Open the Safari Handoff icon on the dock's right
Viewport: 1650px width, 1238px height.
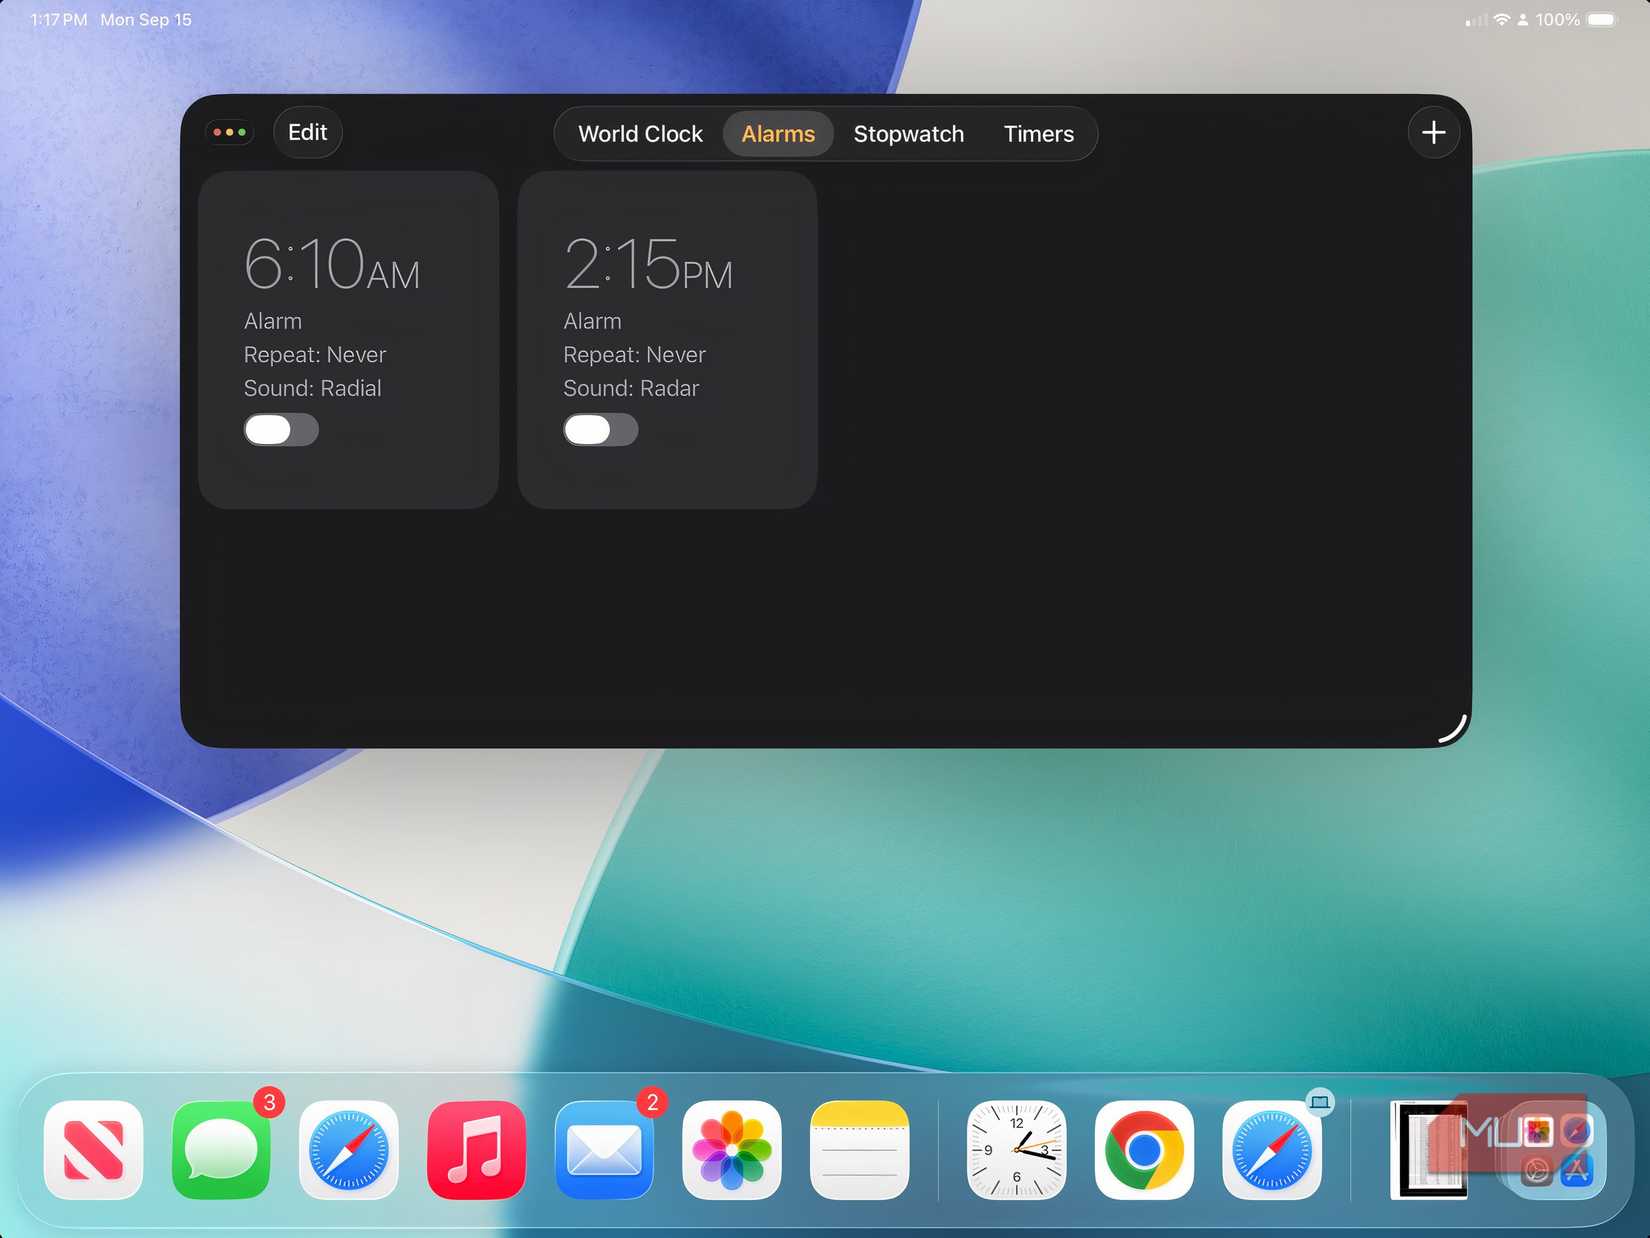[x=1271, y=1151]
